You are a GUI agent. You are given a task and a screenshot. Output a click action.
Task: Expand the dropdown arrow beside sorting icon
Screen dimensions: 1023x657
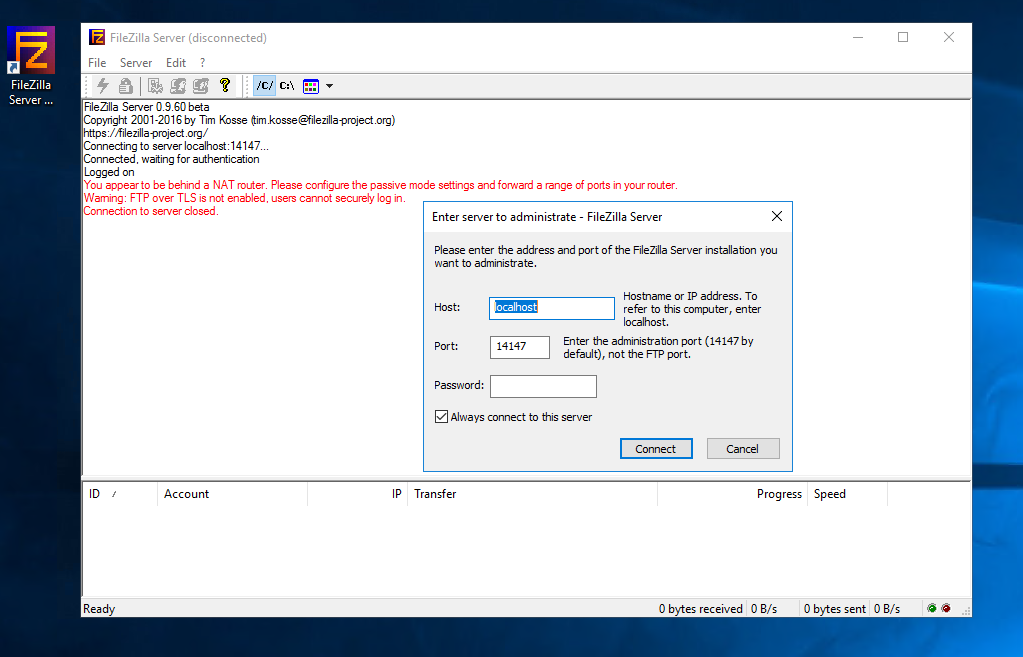tap(329, 86)
